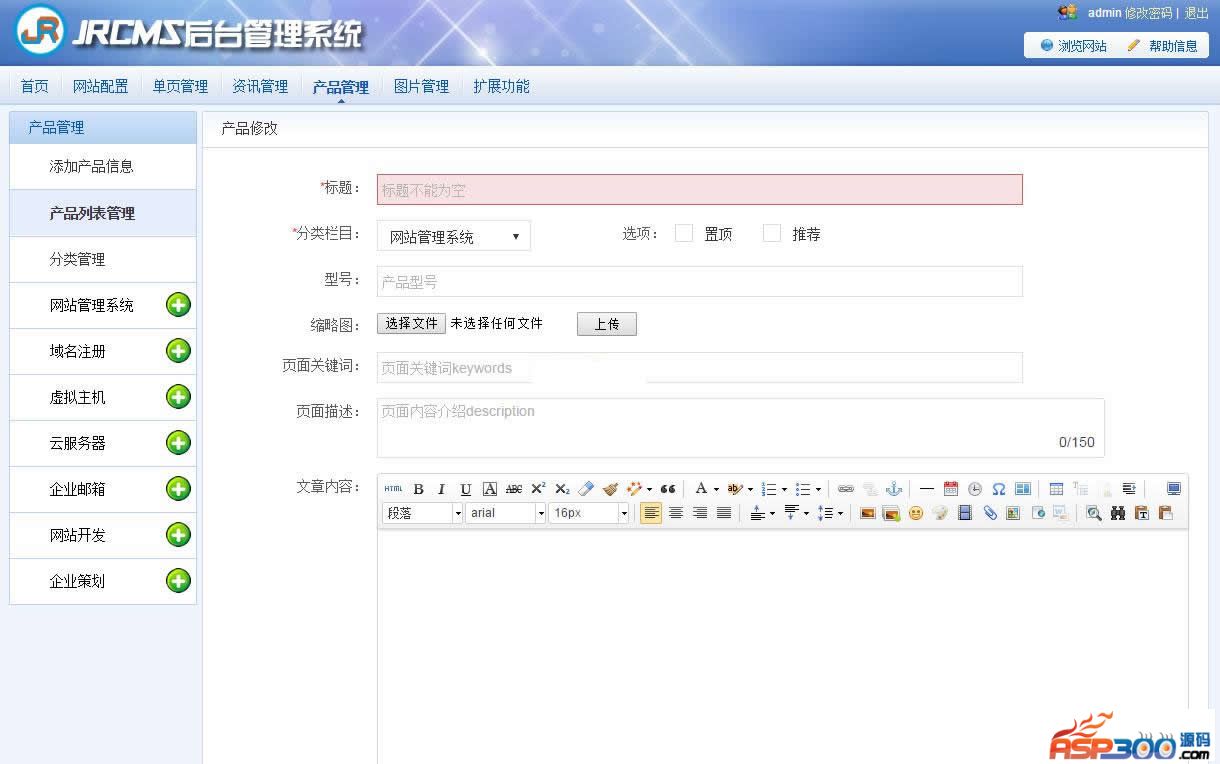Viewport: 1220px width, 764px height.
Task: Insert date with calendar icon
Action: 951,489
